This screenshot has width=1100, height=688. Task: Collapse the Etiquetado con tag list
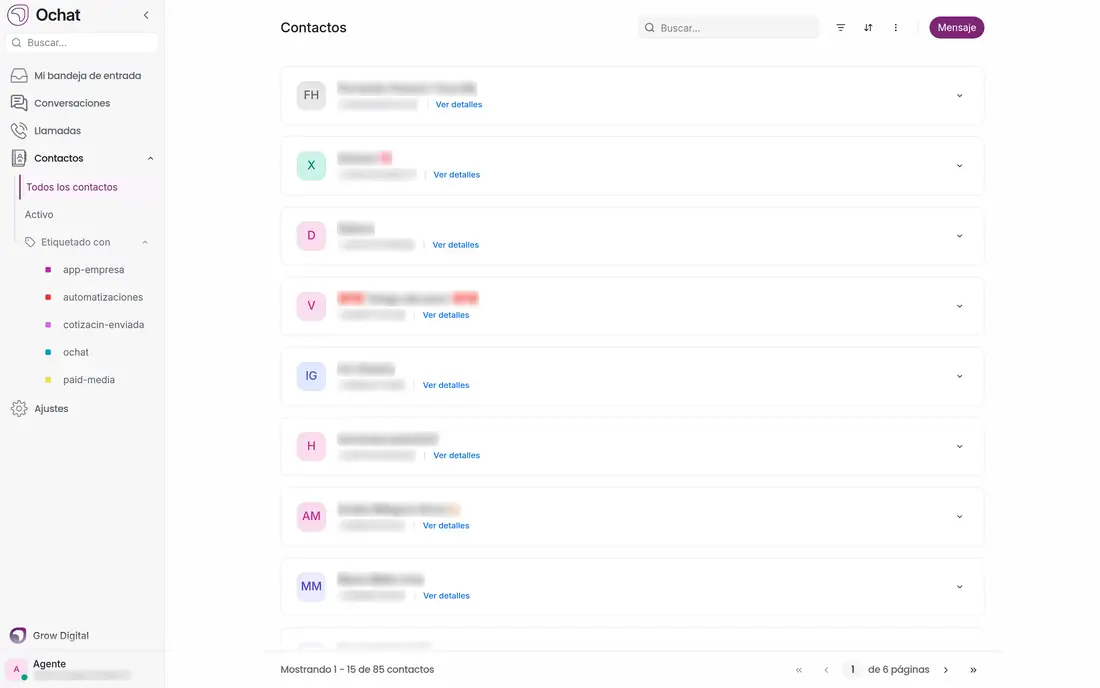tap(145, 242)
